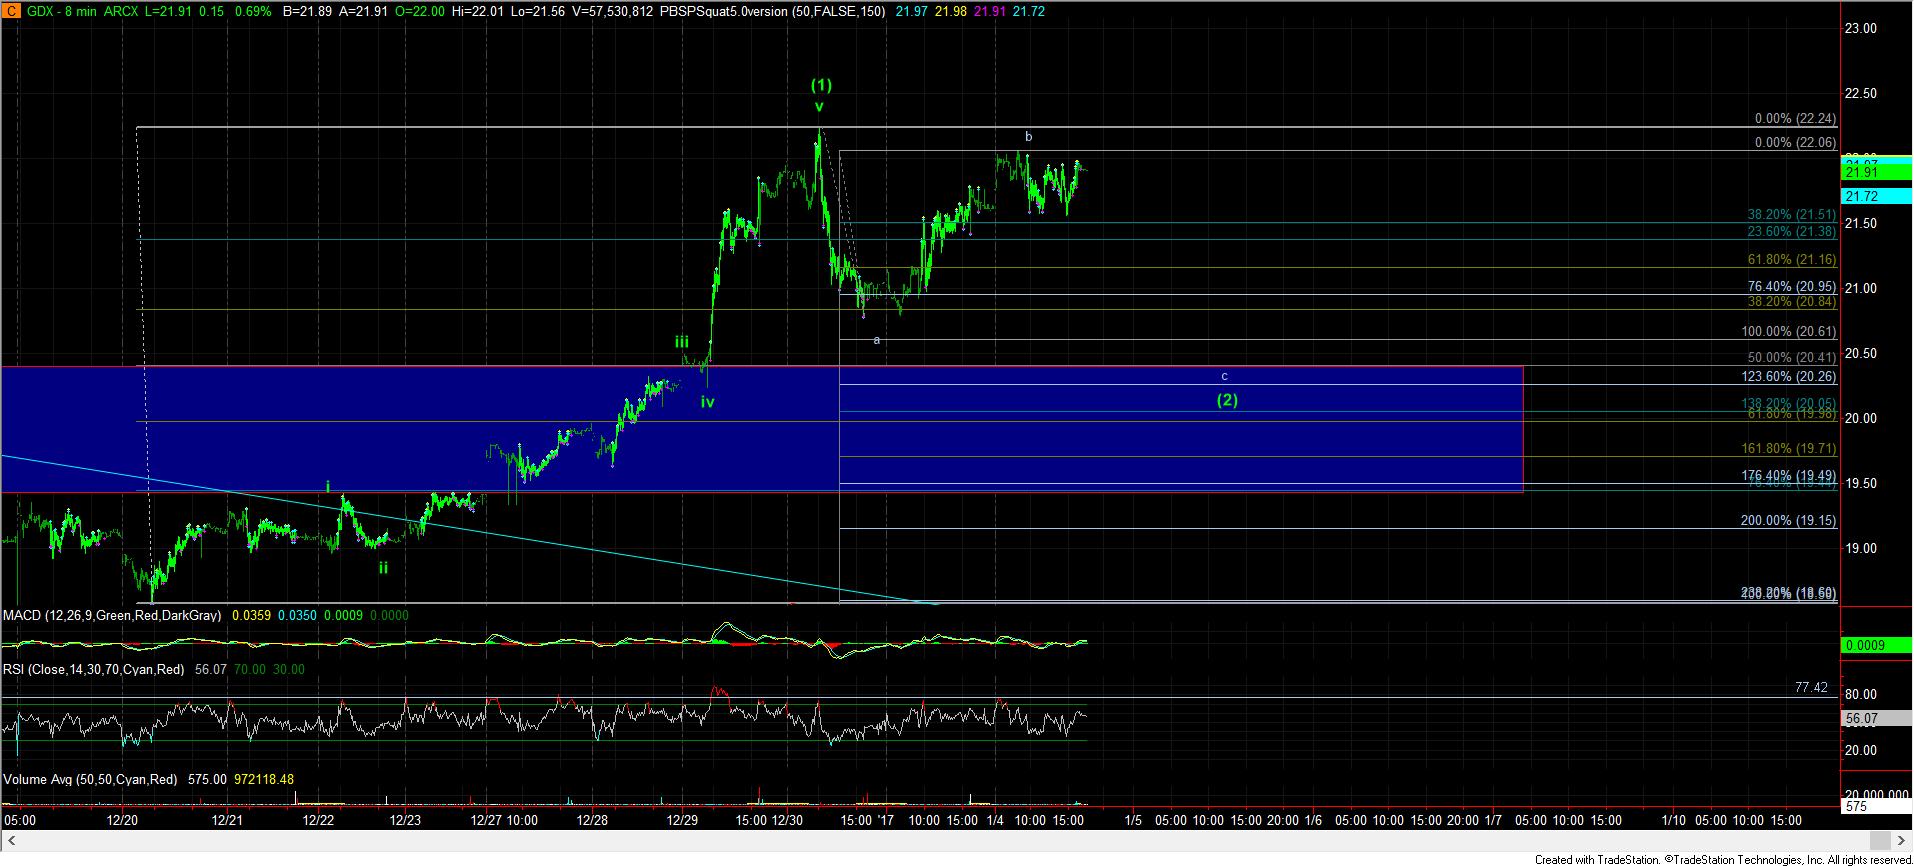Click the 61.80% (21.16) Fibonacci label

[x=1791, y=259]
